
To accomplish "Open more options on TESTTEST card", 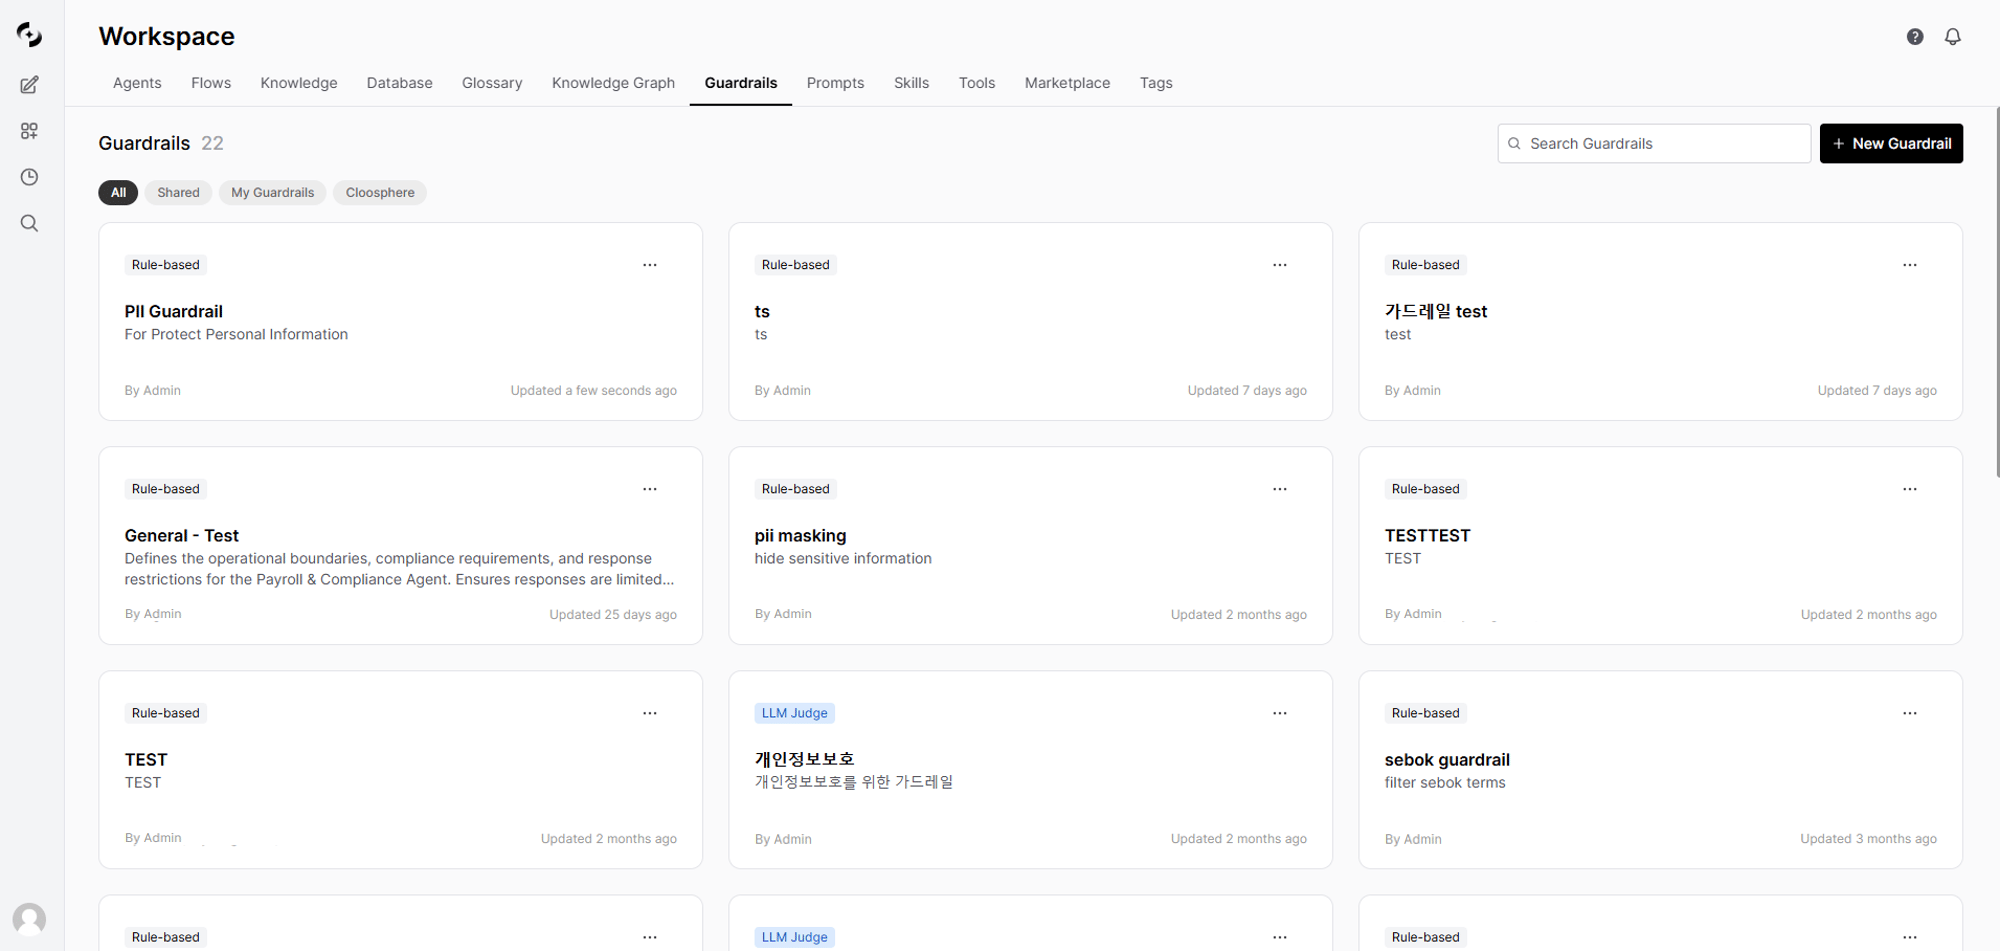I will pos(1910,489).
